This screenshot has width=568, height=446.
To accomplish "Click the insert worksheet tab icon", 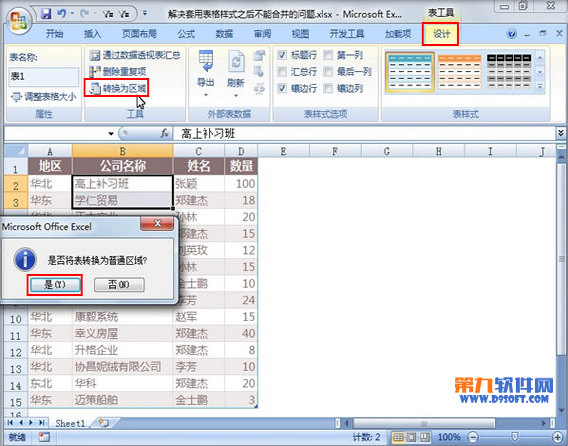I will click(104, 423).
